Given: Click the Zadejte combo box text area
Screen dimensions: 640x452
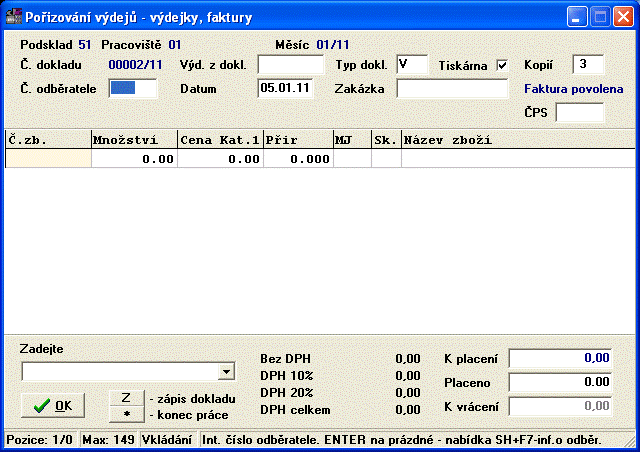Looking at the screenshot, I should click(x=120, y=372).
